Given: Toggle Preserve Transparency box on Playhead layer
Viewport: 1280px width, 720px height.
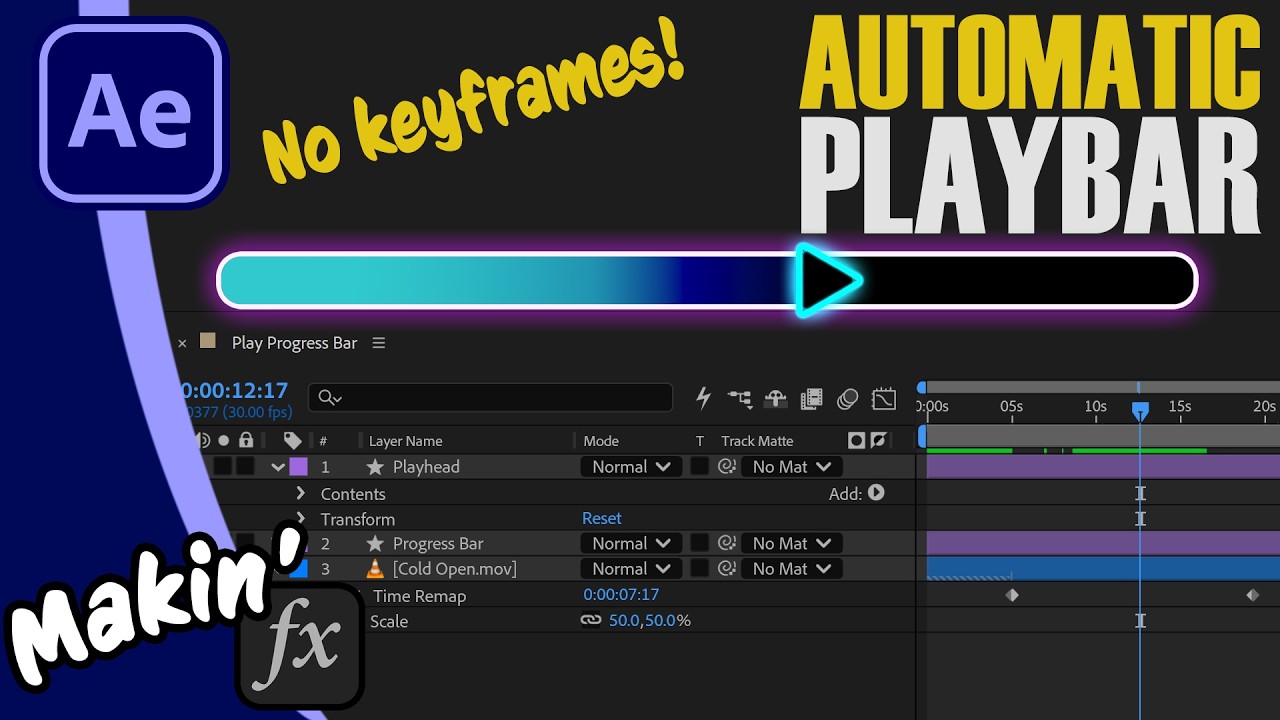Looking at the screenshot, I should click(x=700, y=467).
